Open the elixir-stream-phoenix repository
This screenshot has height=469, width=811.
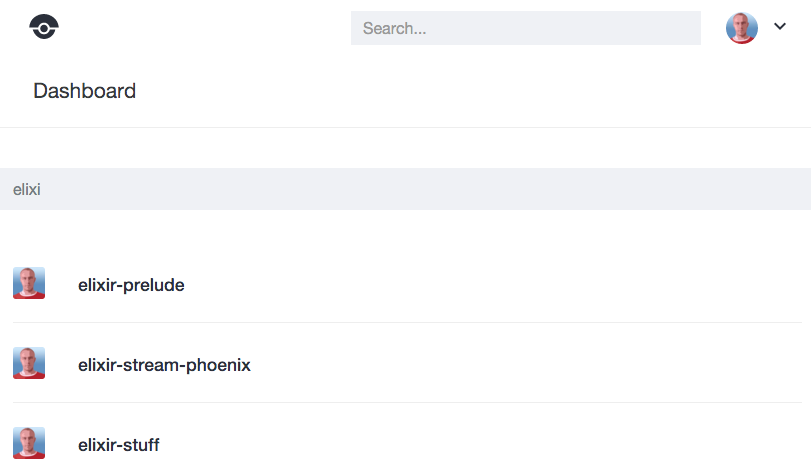[x=164, y=365]
